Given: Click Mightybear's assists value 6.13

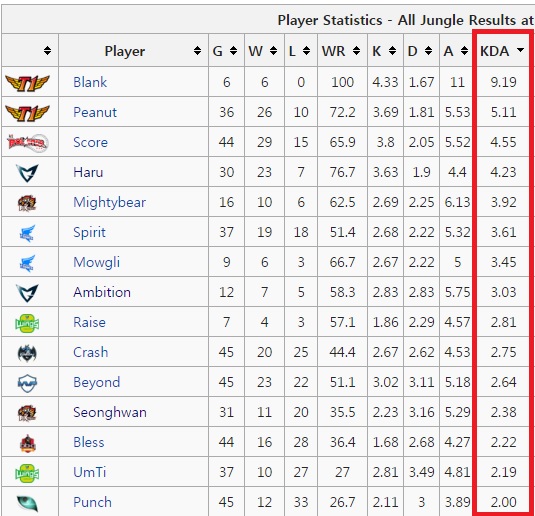Looking at the screenshot, I should click(x=457, y=202).
